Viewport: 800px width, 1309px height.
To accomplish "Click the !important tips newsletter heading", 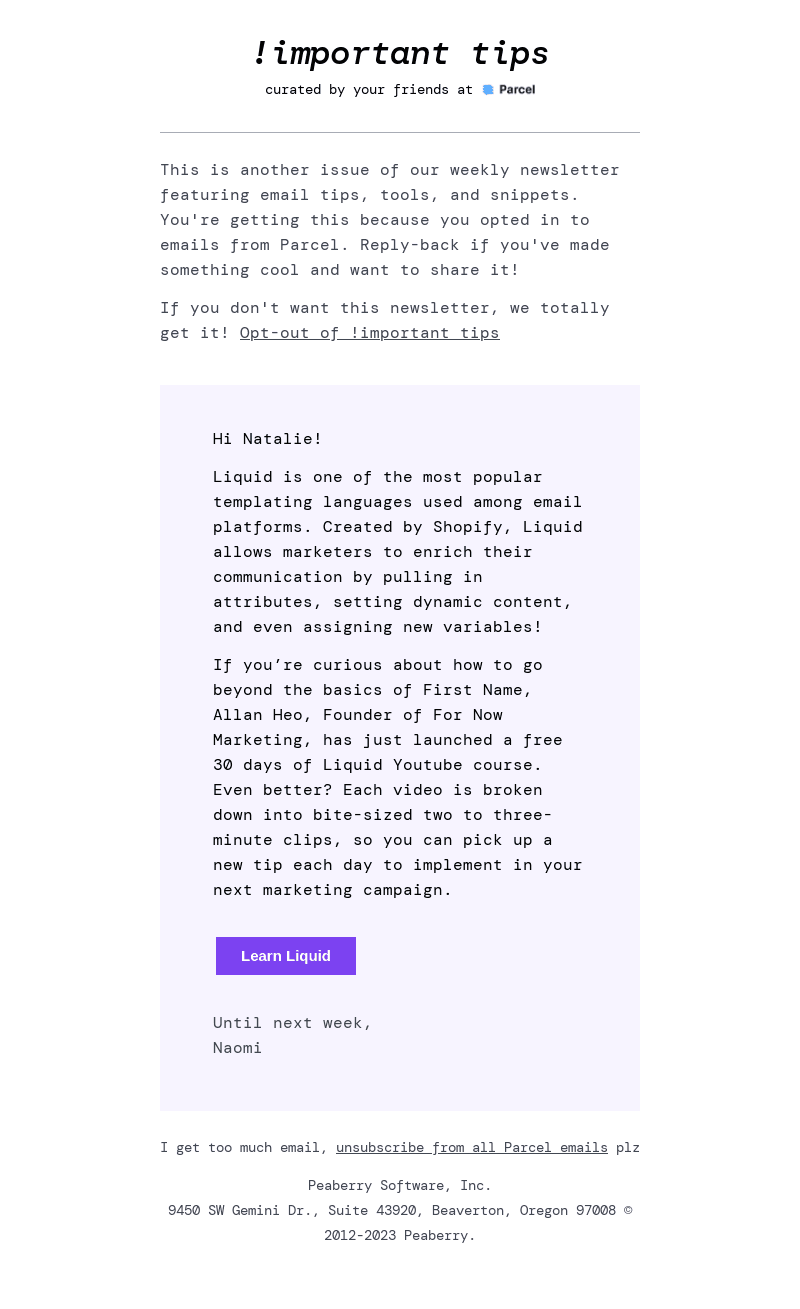I will coord(400,53).
